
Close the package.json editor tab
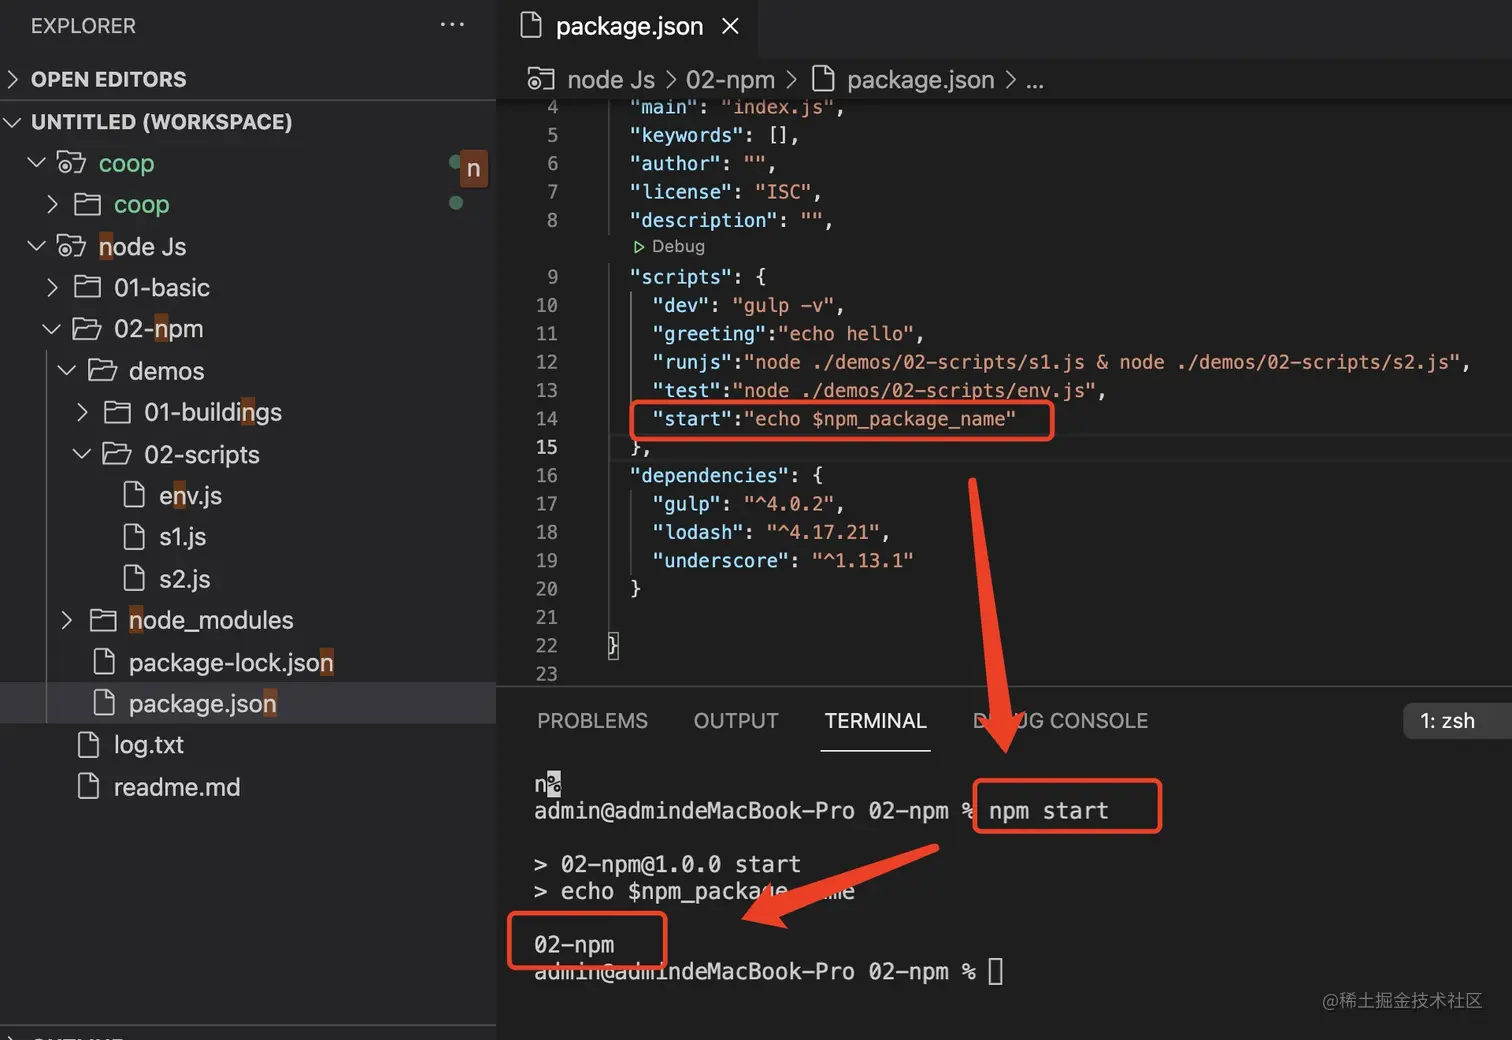731,26
